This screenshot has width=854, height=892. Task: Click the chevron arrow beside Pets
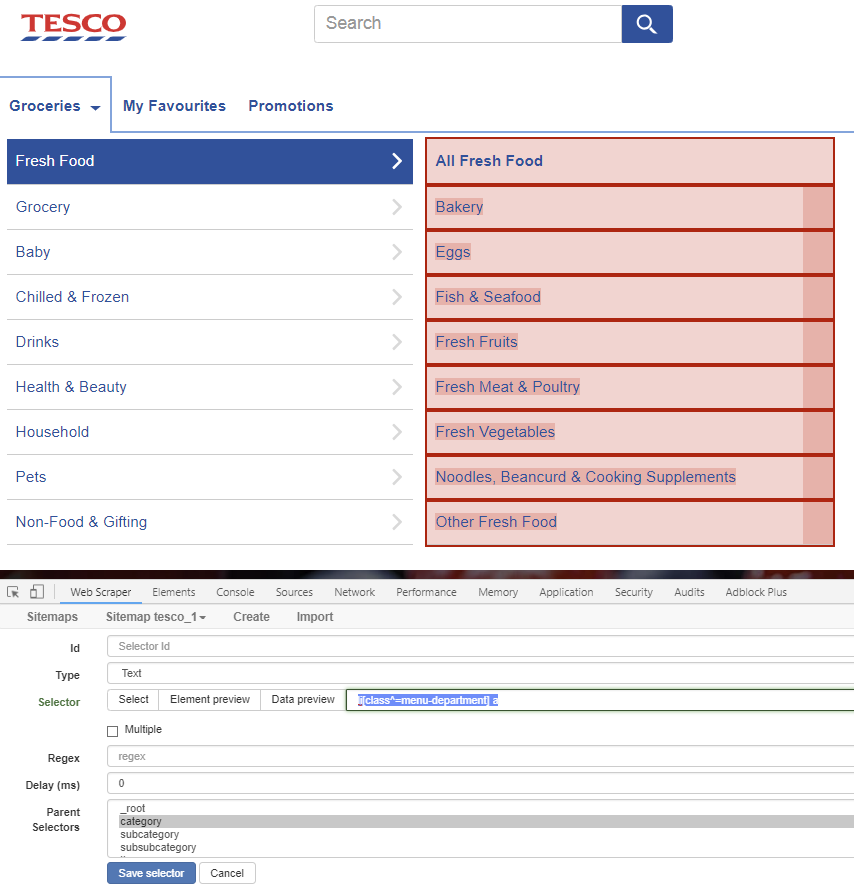[x=397, y=477]
